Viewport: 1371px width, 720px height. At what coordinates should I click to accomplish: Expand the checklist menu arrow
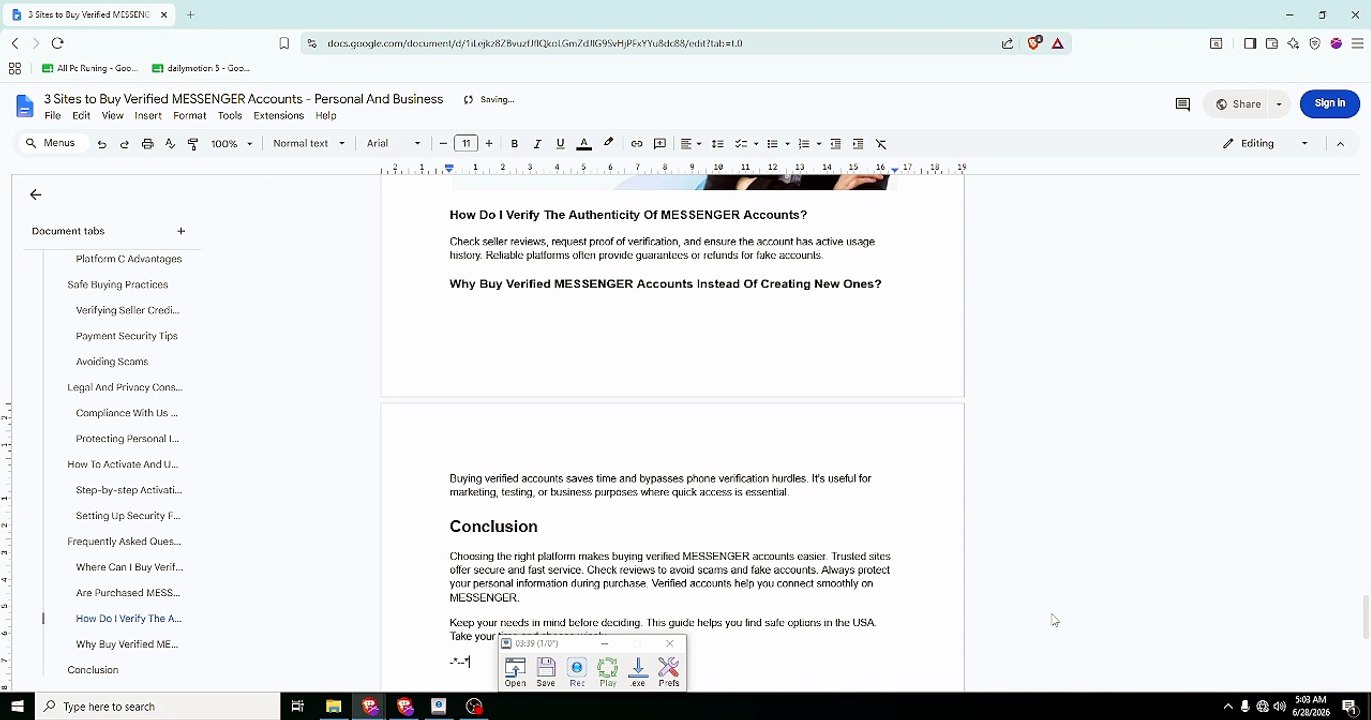point(756,144)
